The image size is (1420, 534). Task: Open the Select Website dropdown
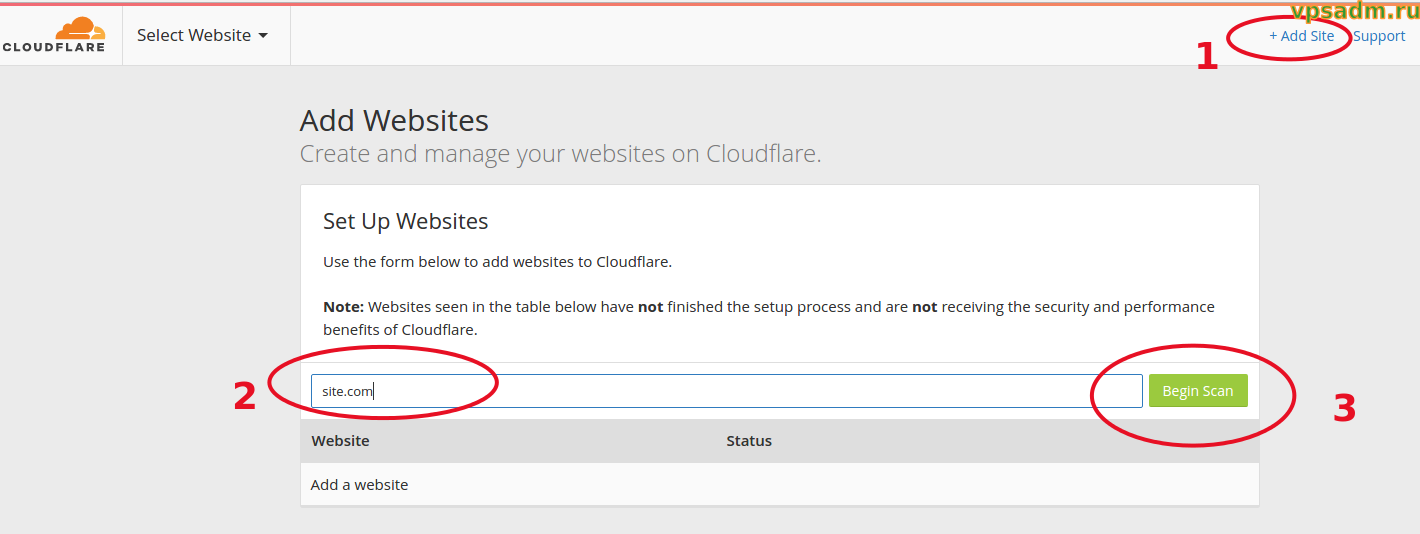pos(202,35)
